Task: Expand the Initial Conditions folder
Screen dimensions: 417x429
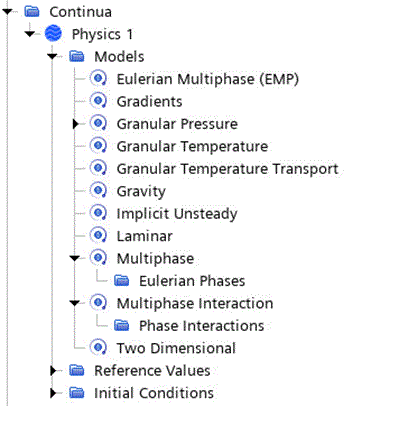Action: pyautogui.click(x=53, y=393)
